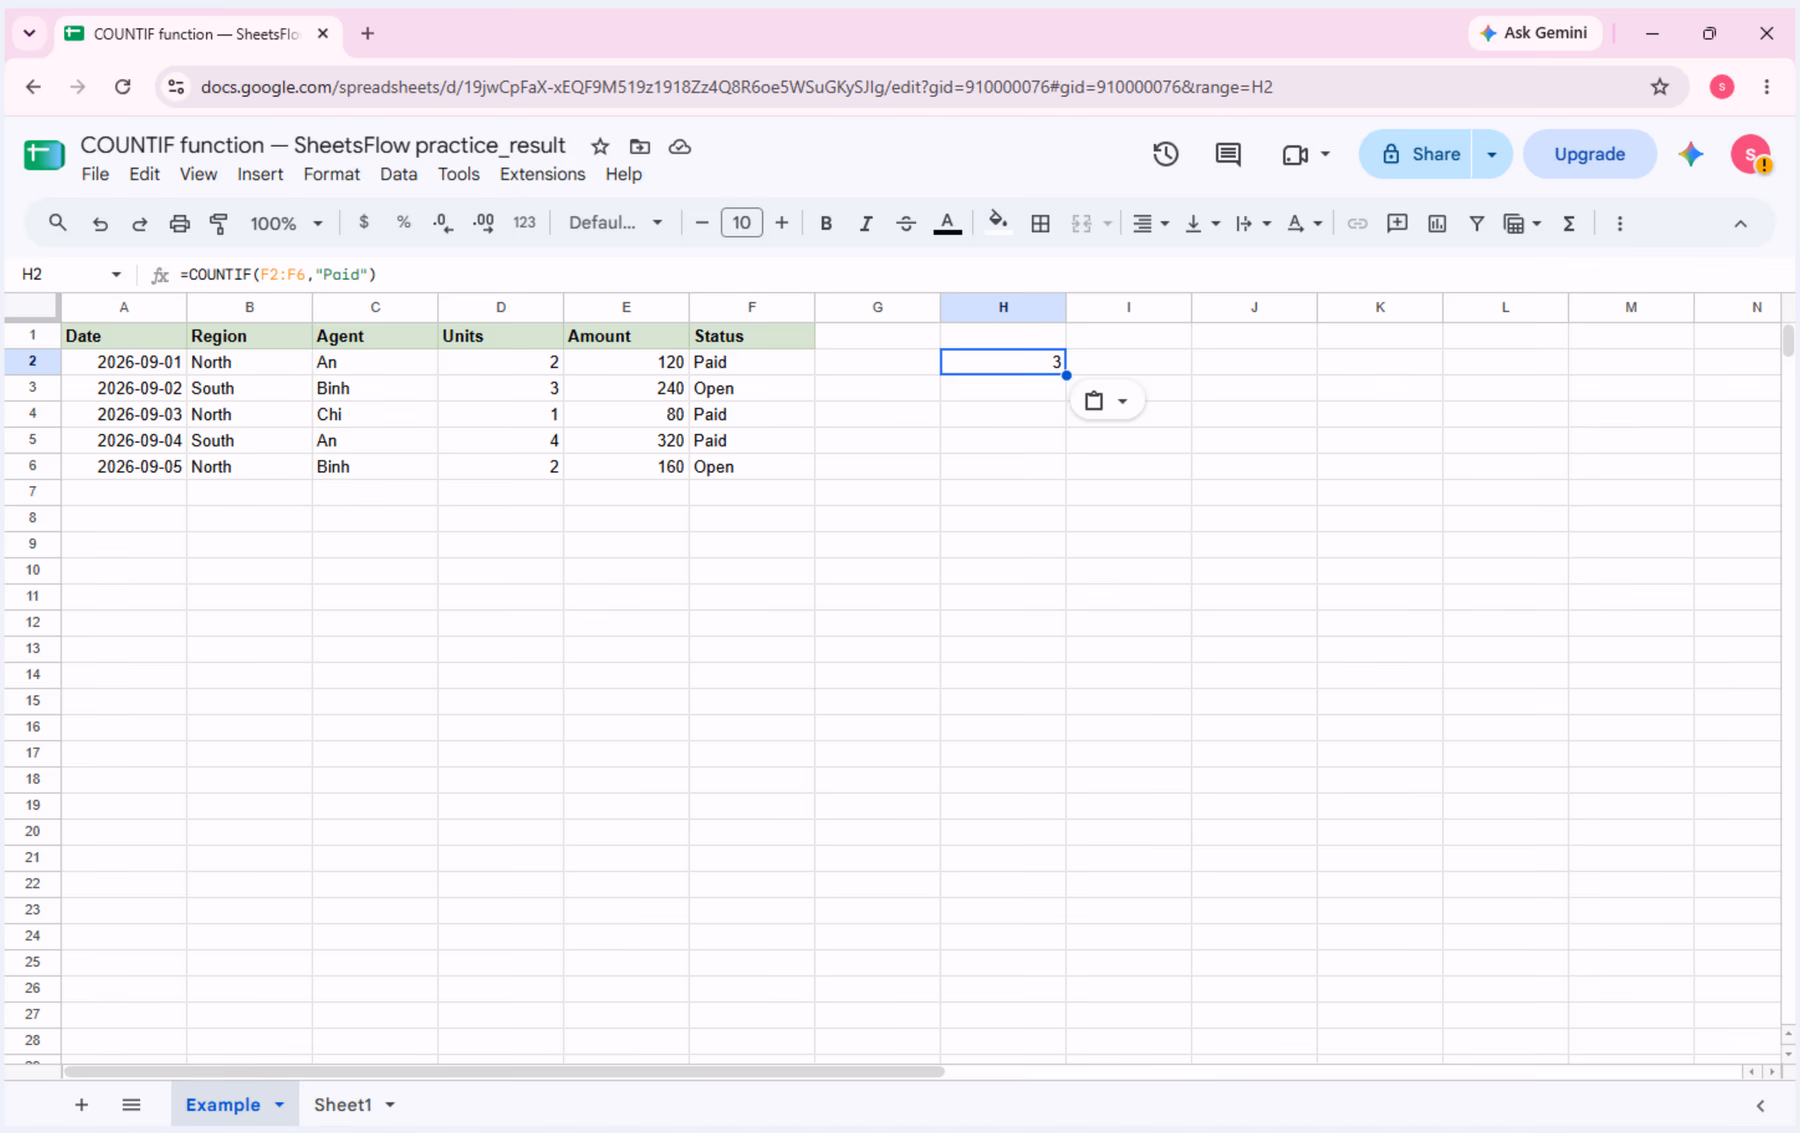Toggle italic formatting
This screenshot has height=1133, width=1800.
click(x=866, y=223)
